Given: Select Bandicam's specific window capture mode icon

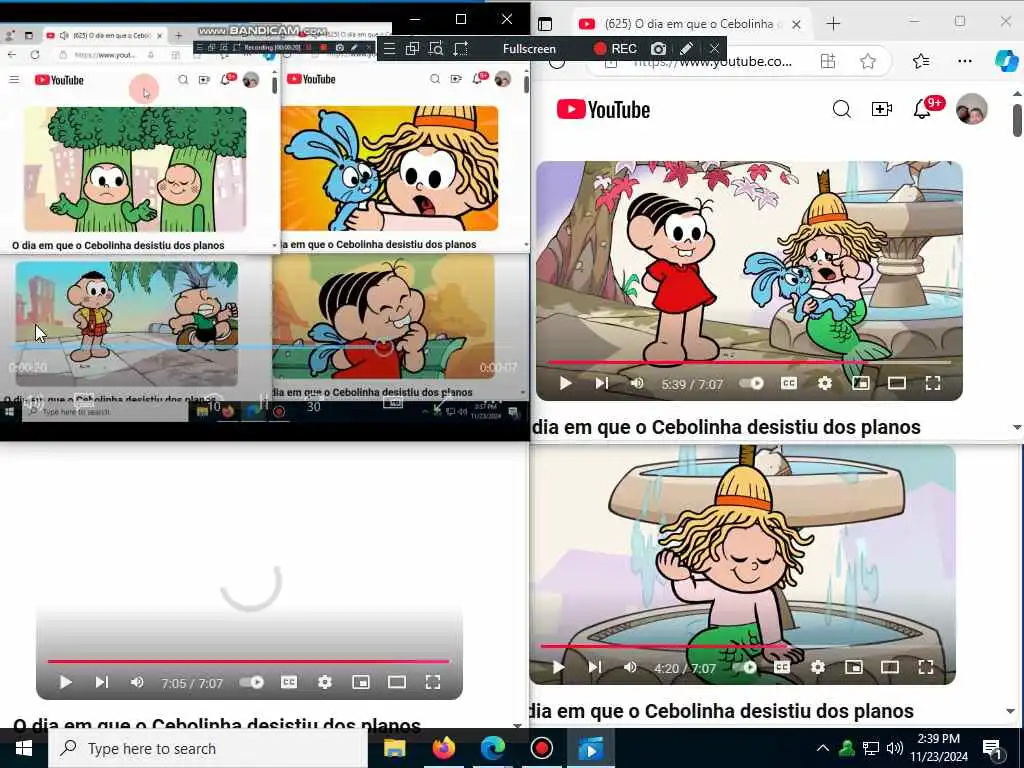Looking at the screenshot, I should coord(412,48).
